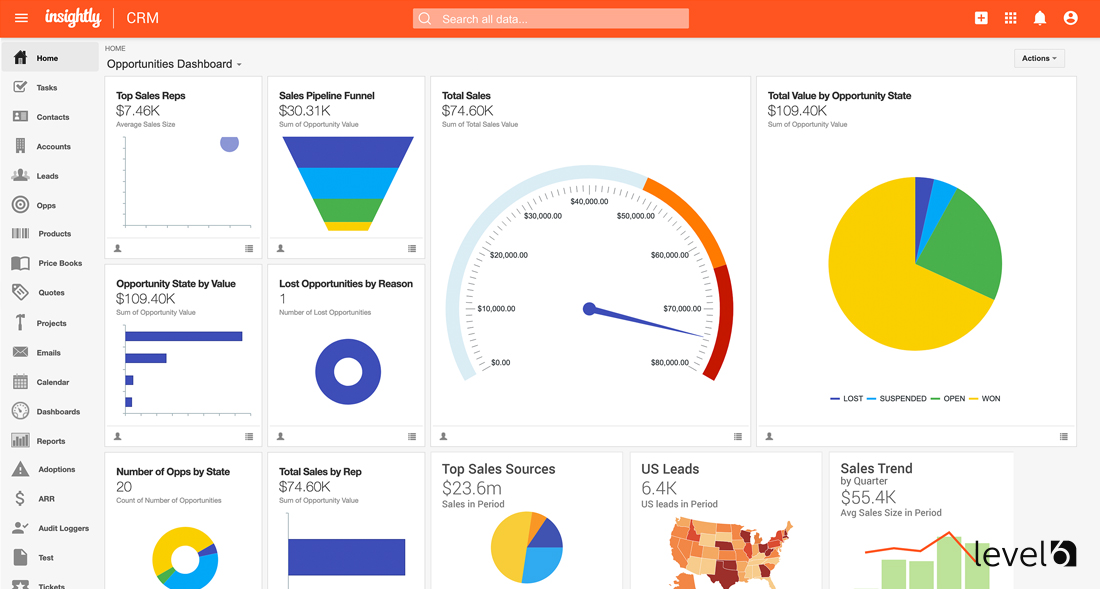Click the Insightly logo

(x=73, y=18)
